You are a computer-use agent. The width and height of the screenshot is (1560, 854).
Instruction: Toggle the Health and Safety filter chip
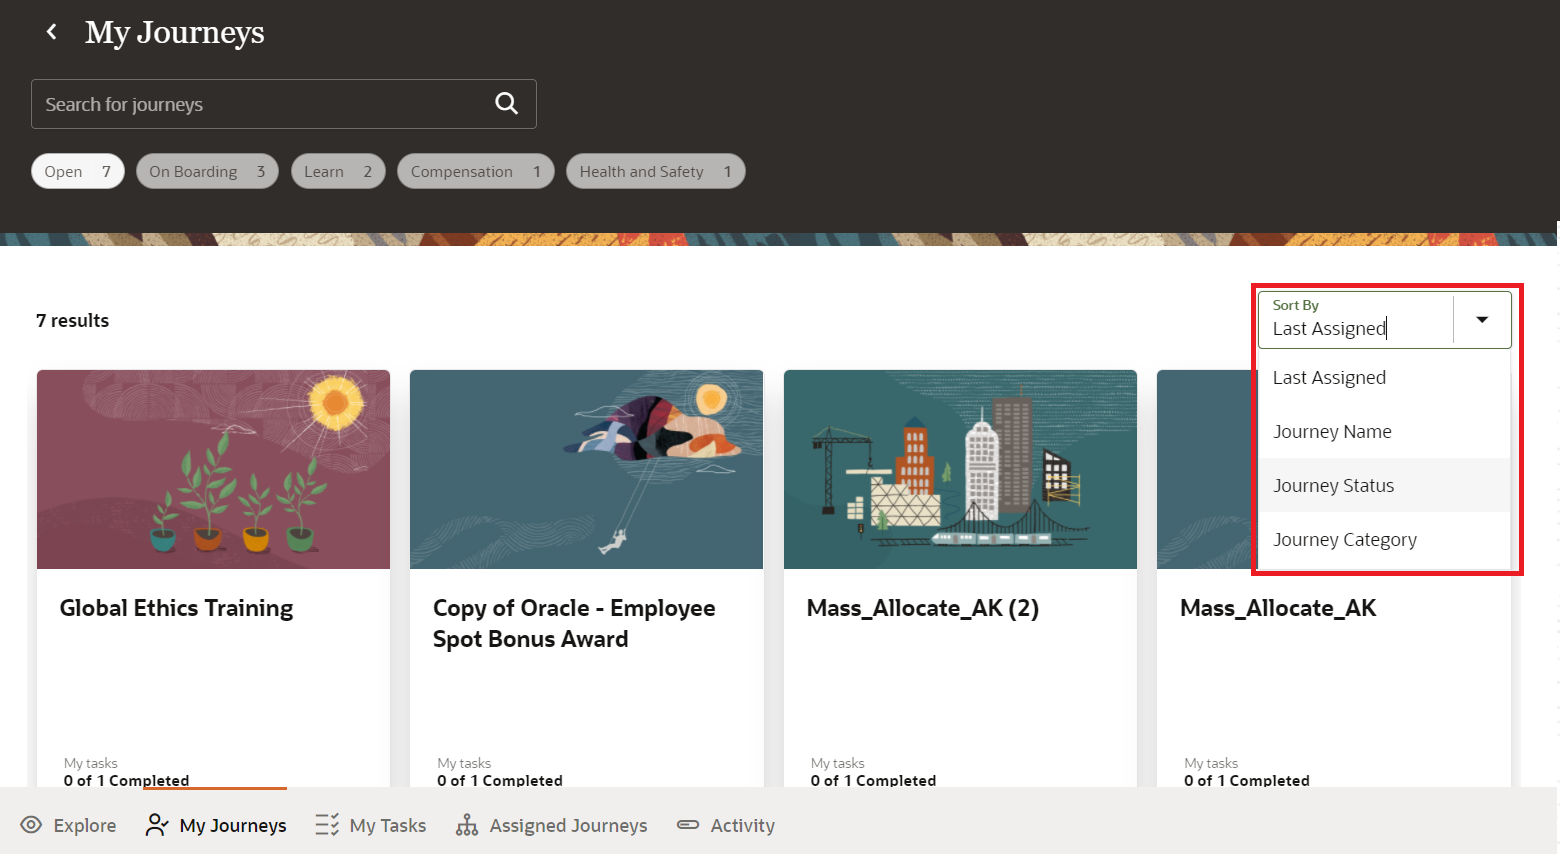tap(656, 171)
